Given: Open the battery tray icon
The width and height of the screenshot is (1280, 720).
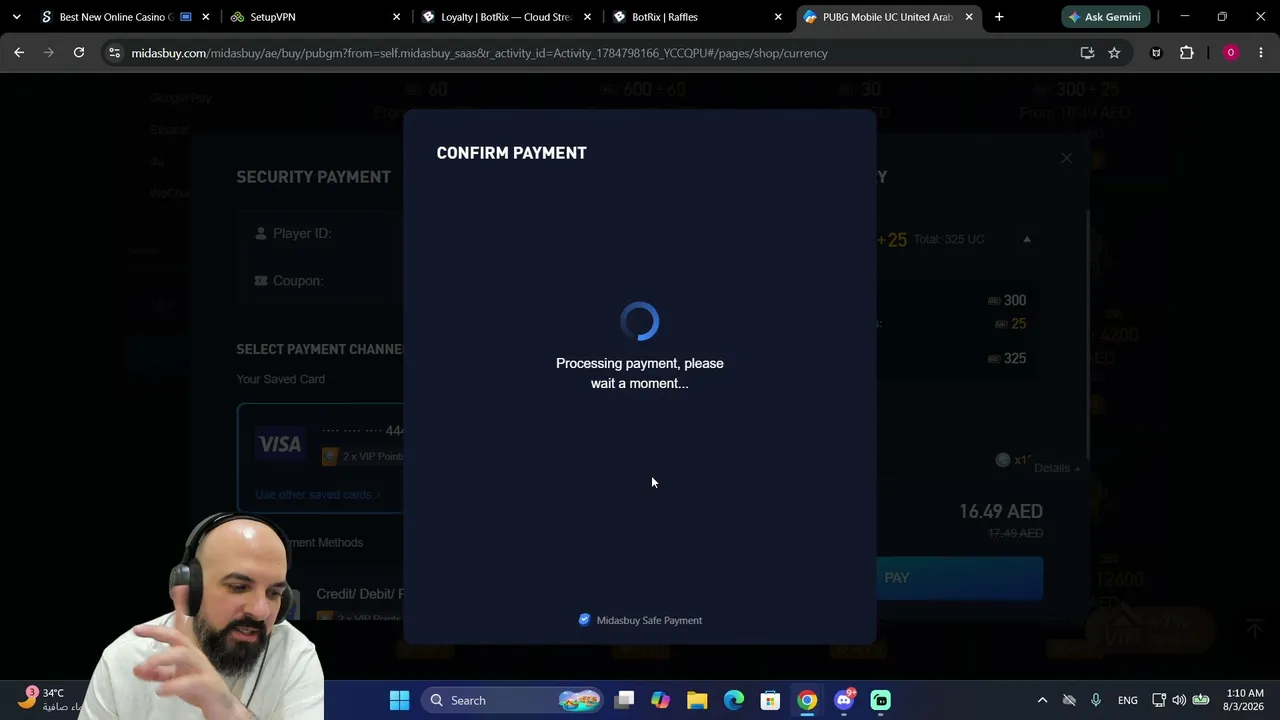Looking at the screenshot, I should 1201,700.
